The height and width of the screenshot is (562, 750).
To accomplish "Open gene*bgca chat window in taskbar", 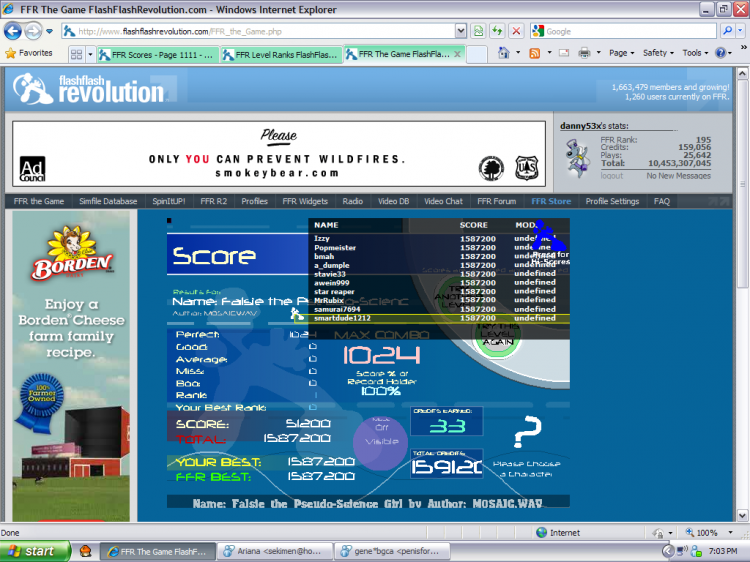I will 392,551.
